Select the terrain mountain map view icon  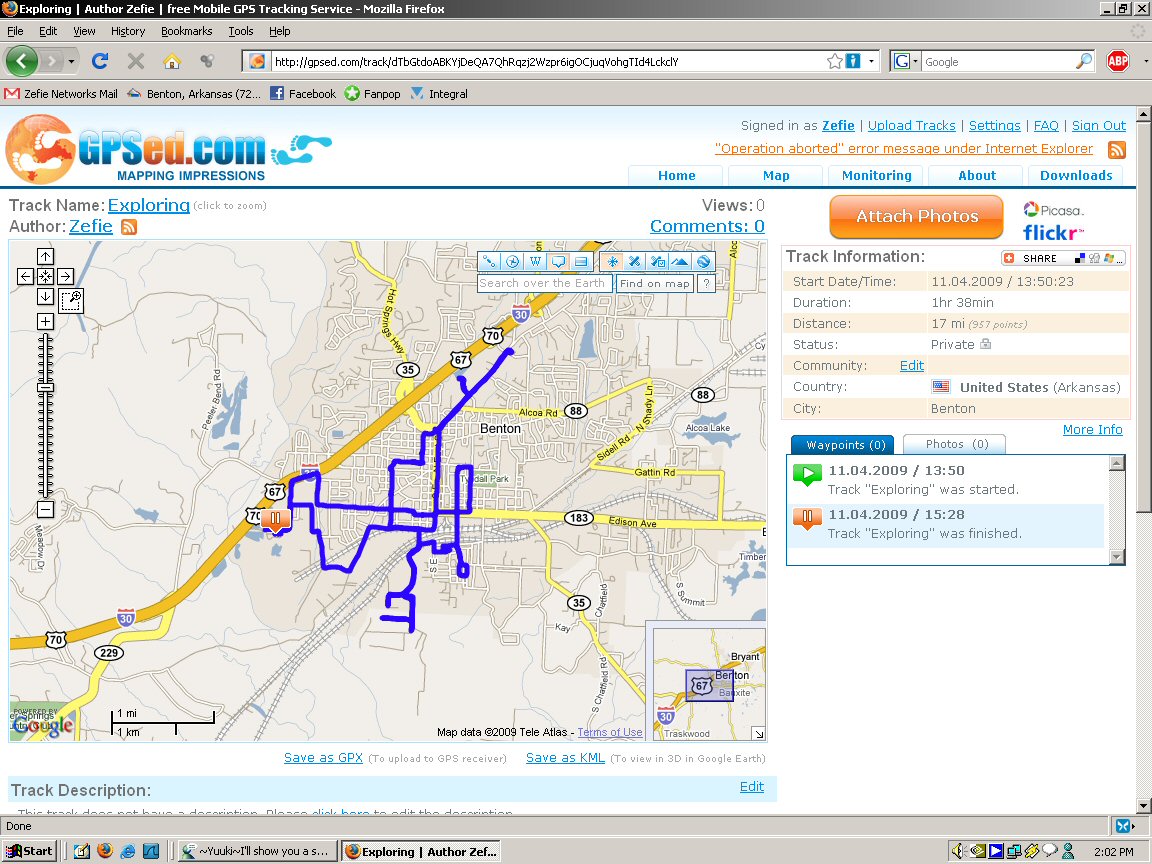[680, 262]
